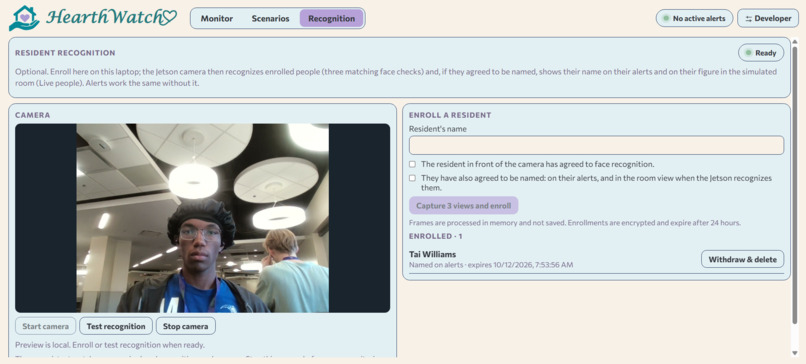Click the down arrow of the page scrollbar
806x364 pixels.
795,353
